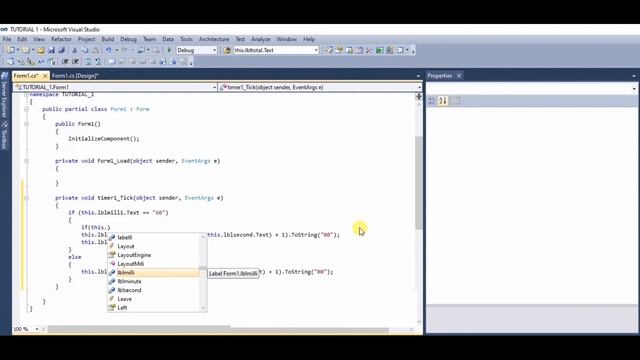Click Property Pages icon in Properties panel
640x360 pixels.
456,101
